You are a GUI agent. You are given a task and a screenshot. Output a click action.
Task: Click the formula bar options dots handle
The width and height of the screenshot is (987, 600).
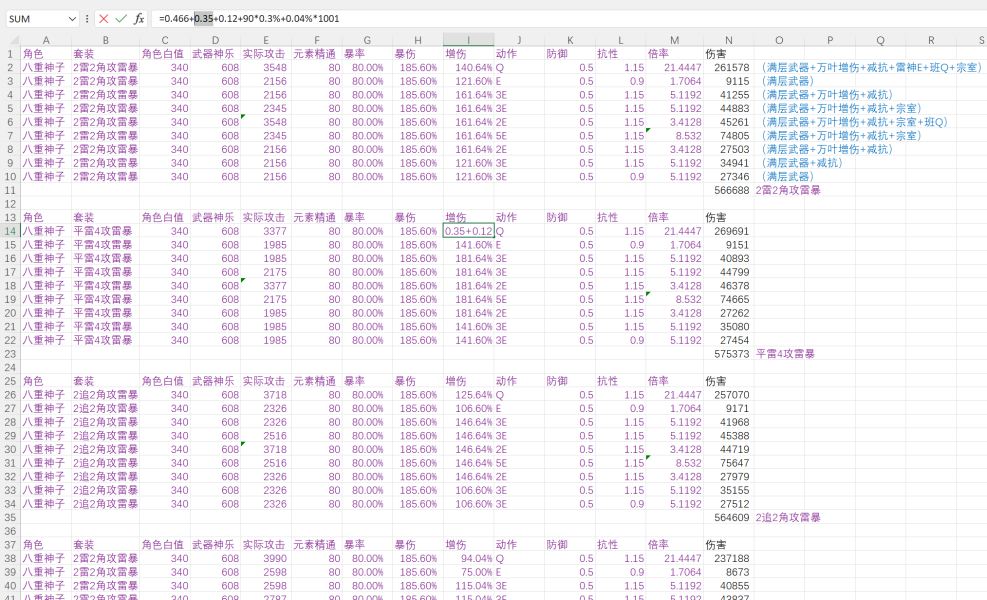[x=87, y=19]
